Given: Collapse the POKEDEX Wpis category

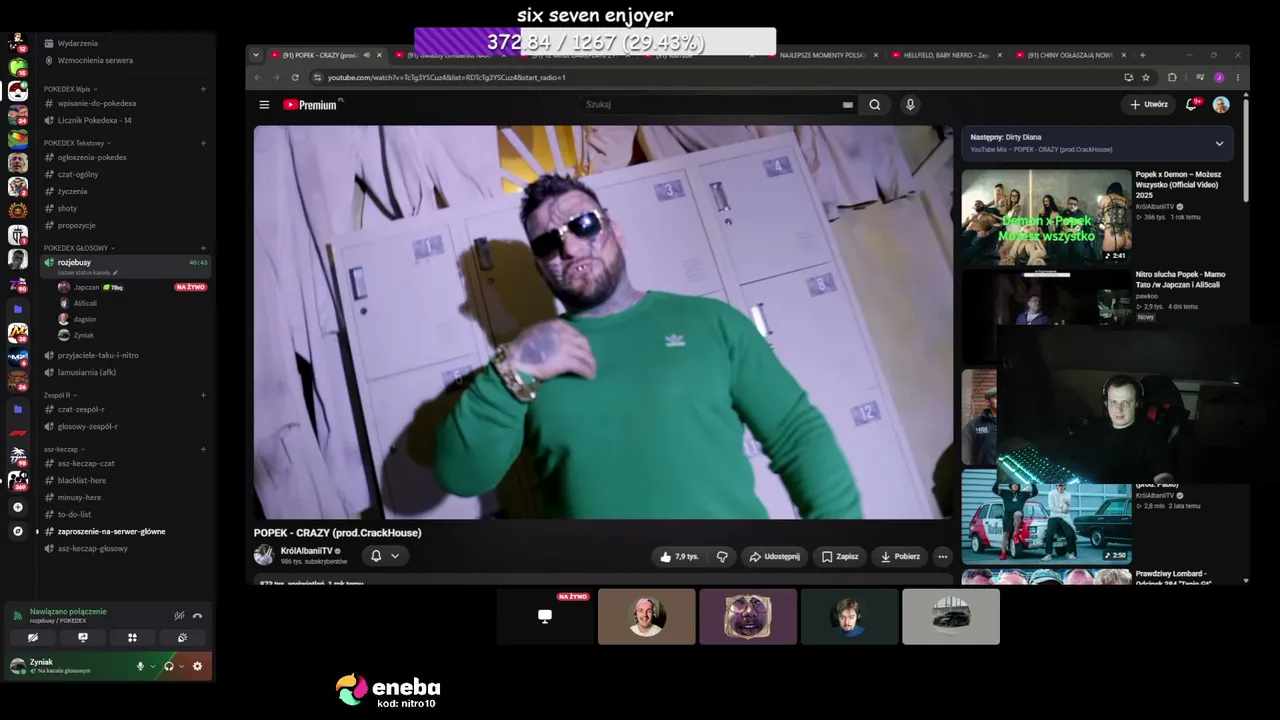Looking at the screenshot, I should coord(70,89).
